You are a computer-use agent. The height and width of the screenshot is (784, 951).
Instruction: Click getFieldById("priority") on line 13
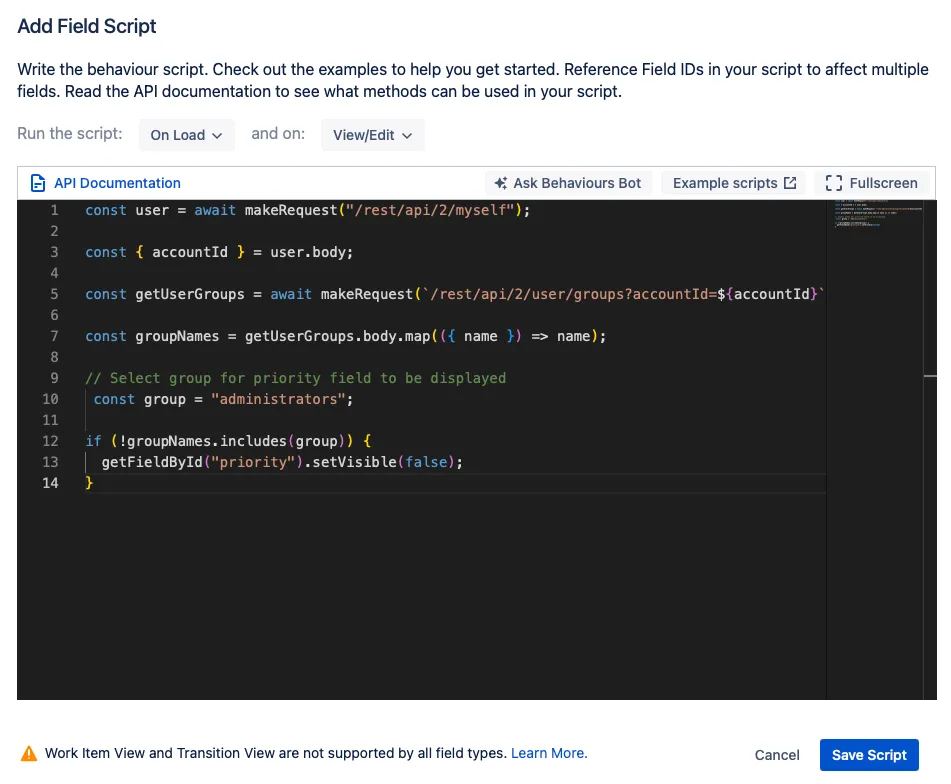pyautogui.click(x=202, y=462)
